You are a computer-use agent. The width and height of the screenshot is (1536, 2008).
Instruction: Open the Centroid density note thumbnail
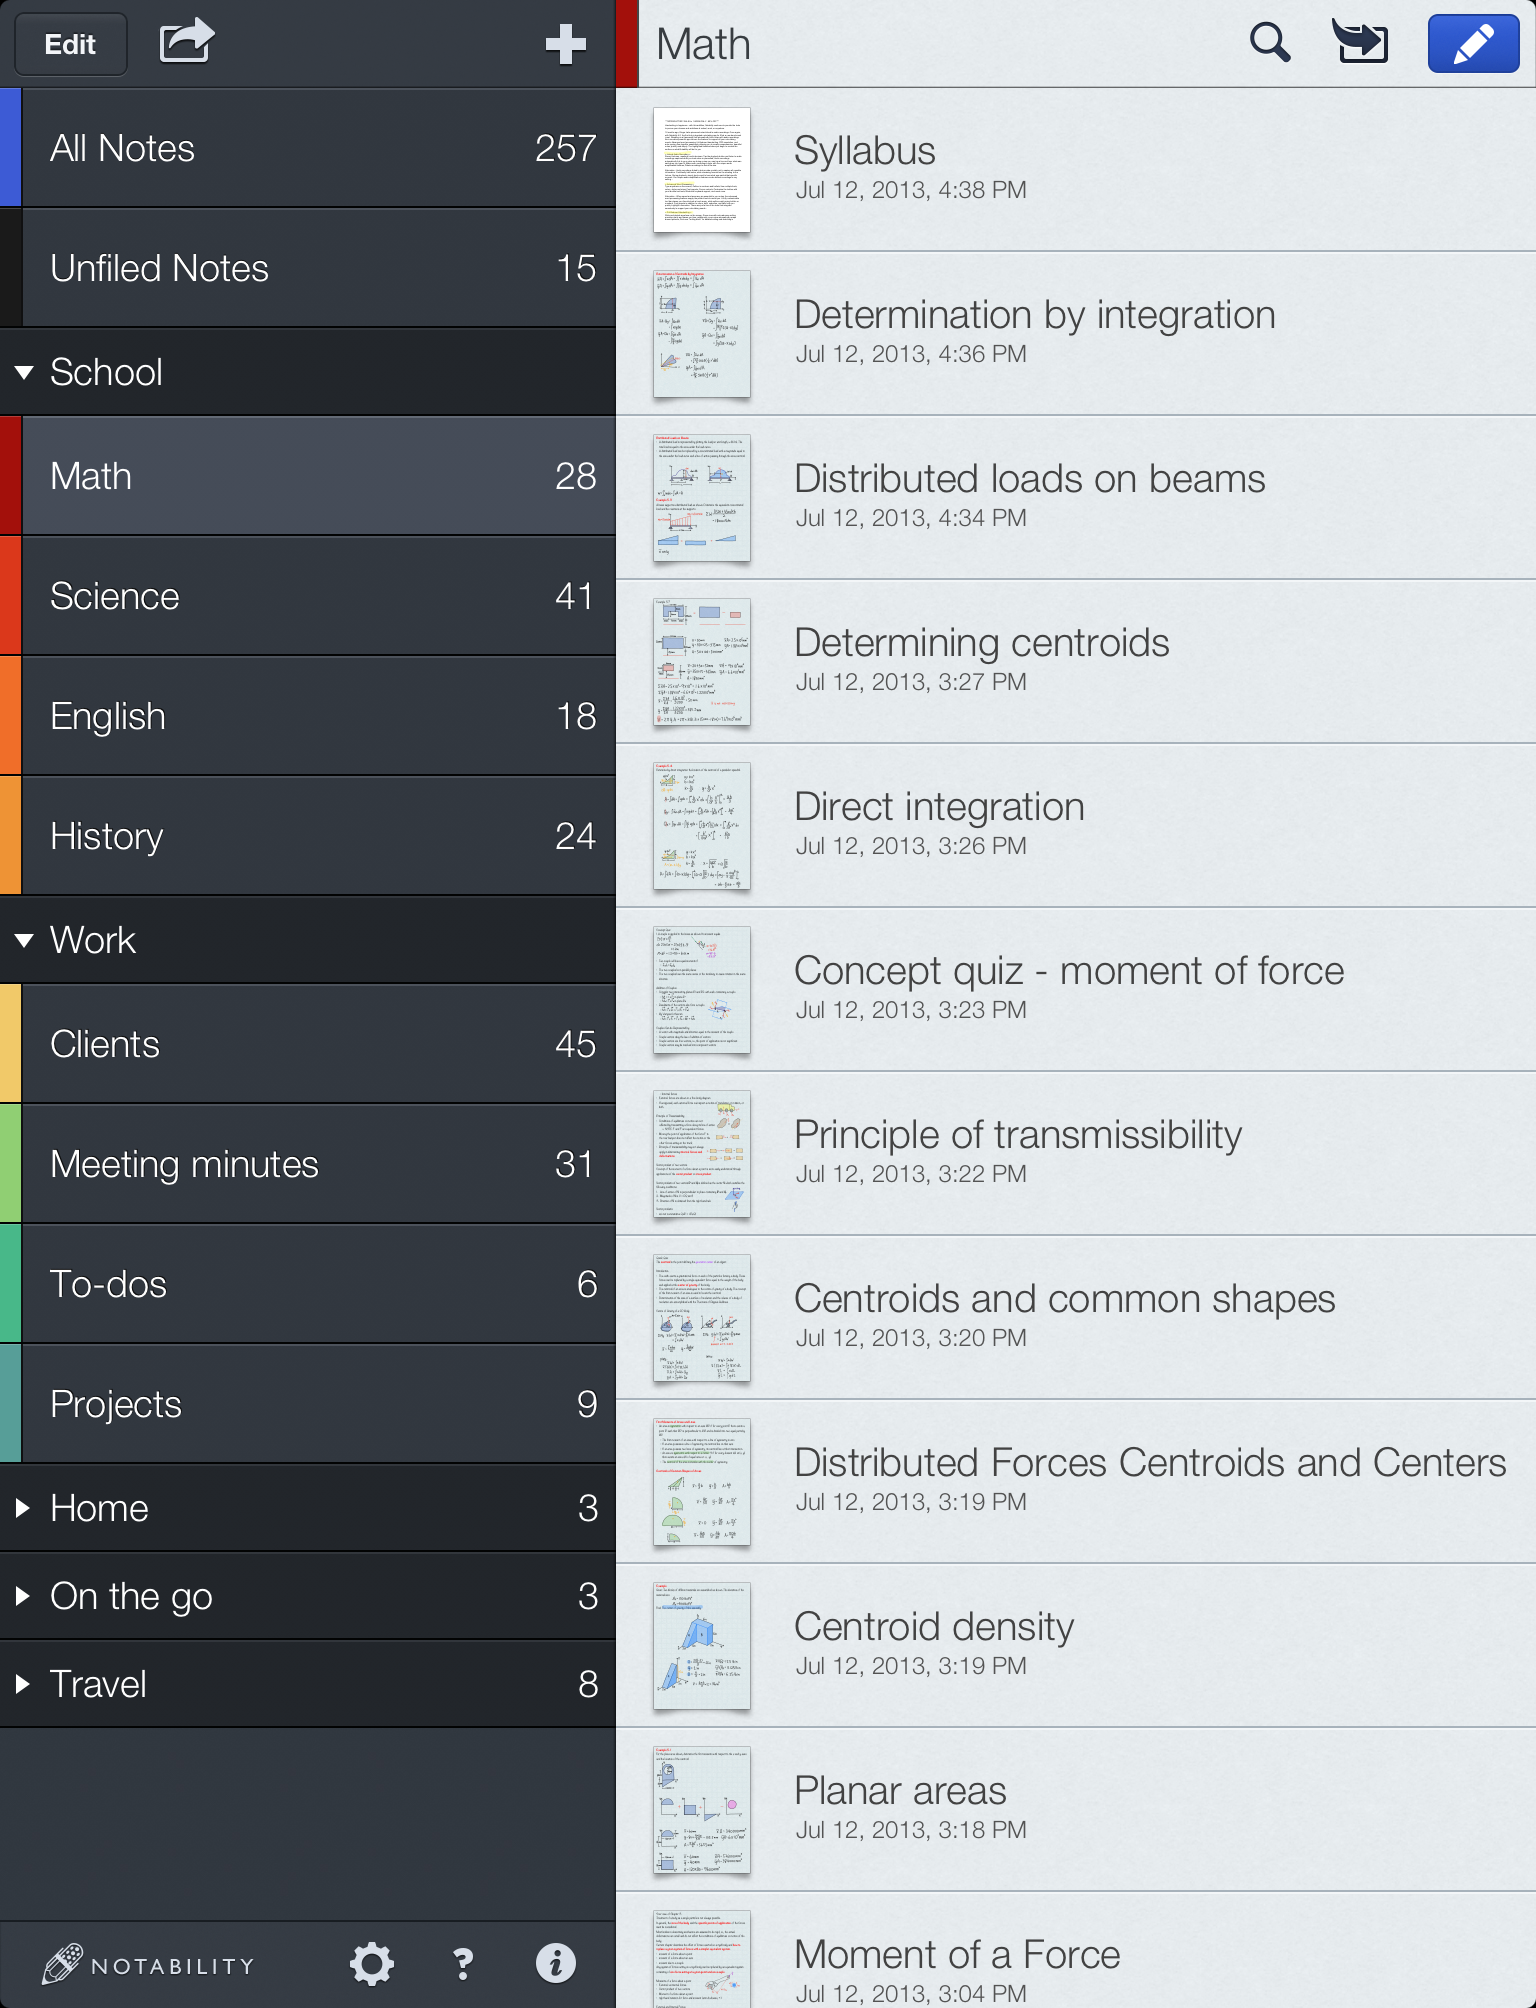(701, 1645)
